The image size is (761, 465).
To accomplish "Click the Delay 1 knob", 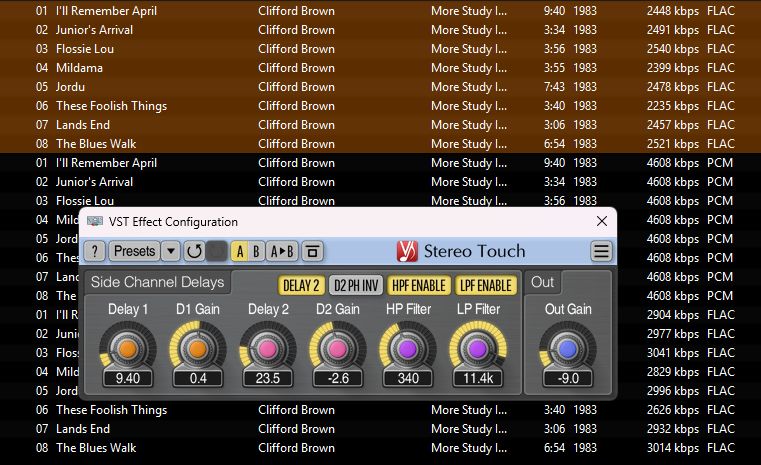I will coord(127,348).
